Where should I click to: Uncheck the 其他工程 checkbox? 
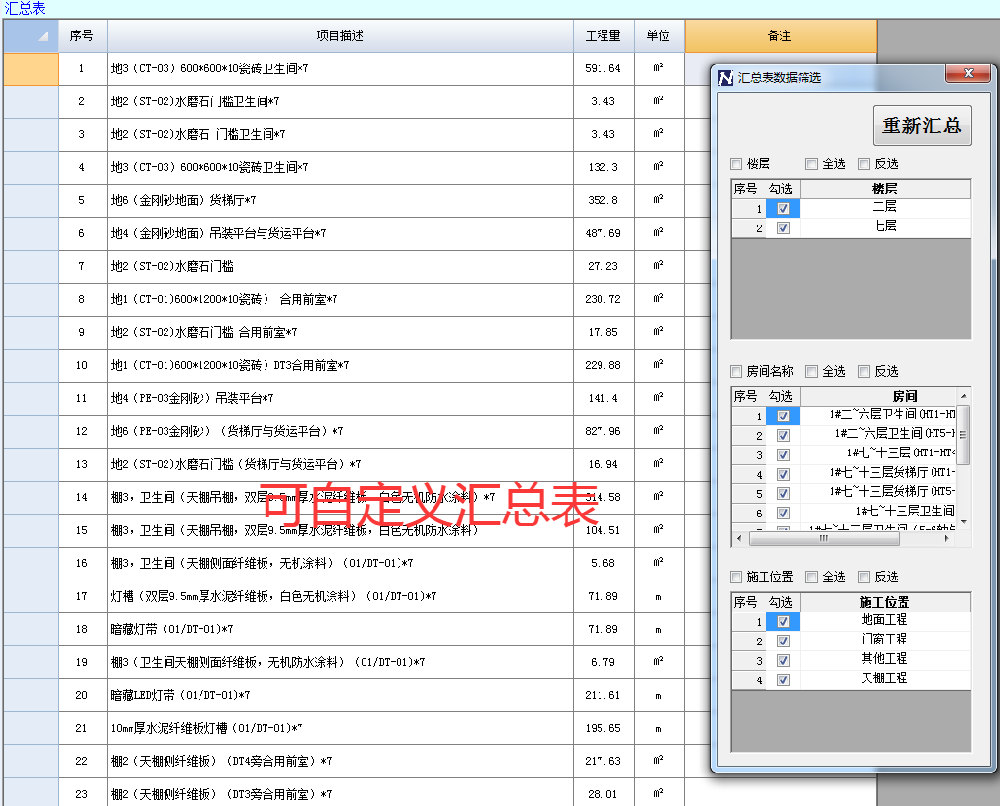(783, 661)
